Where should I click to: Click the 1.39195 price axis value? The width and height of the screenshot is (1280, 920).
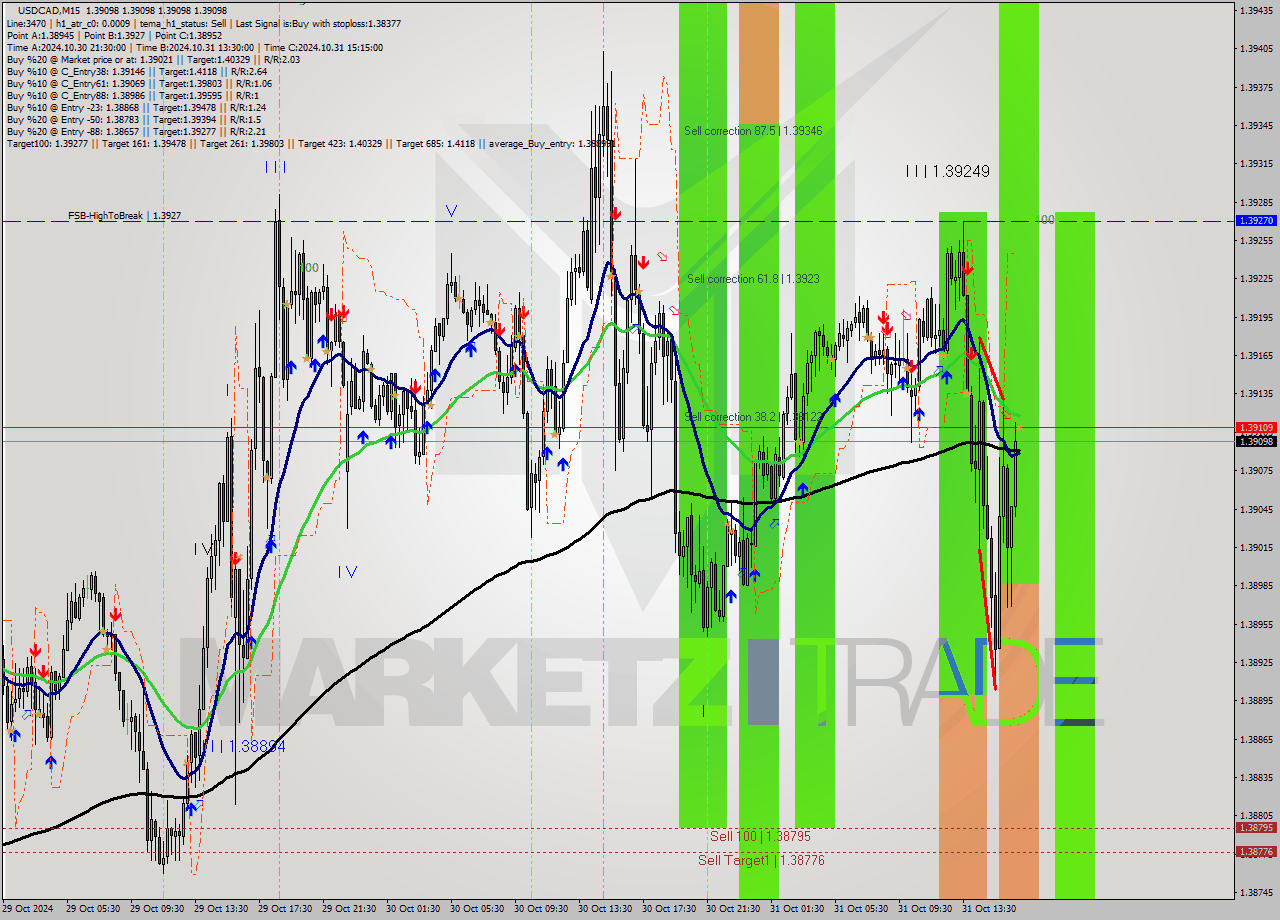(x=1255, y=317)
